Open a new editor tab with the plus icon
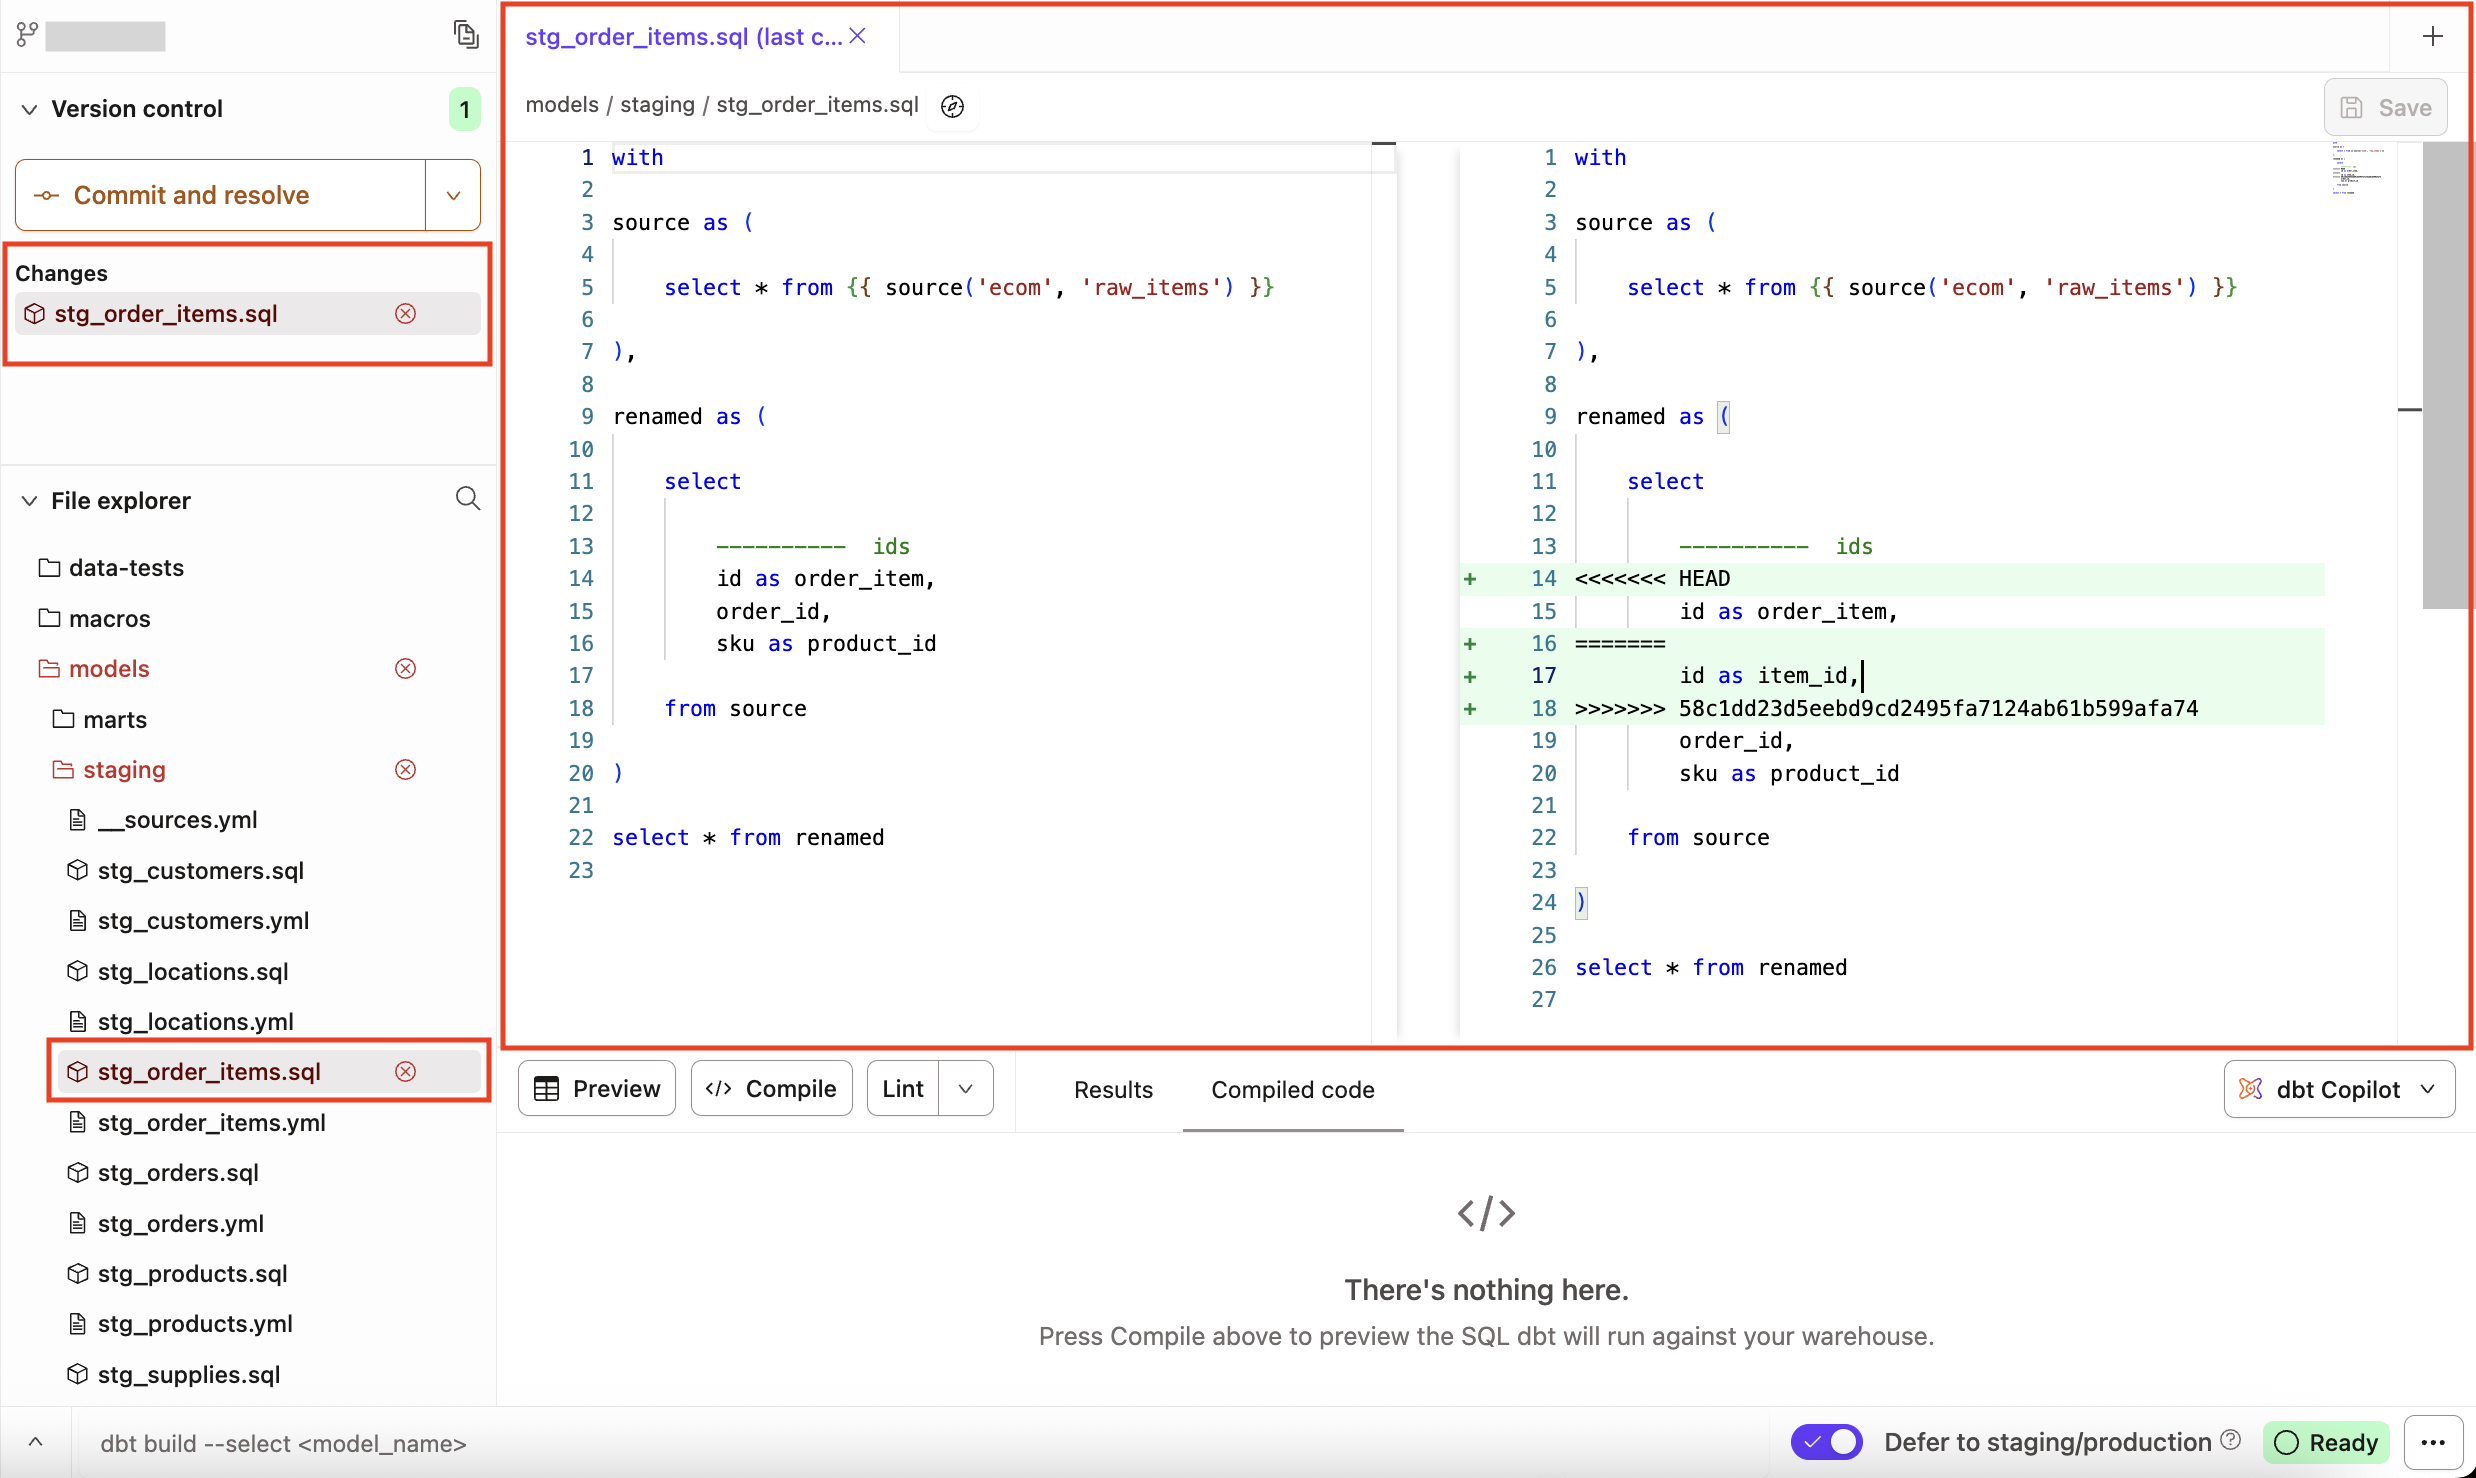 pyautogui.click(x=2433, y=36)
